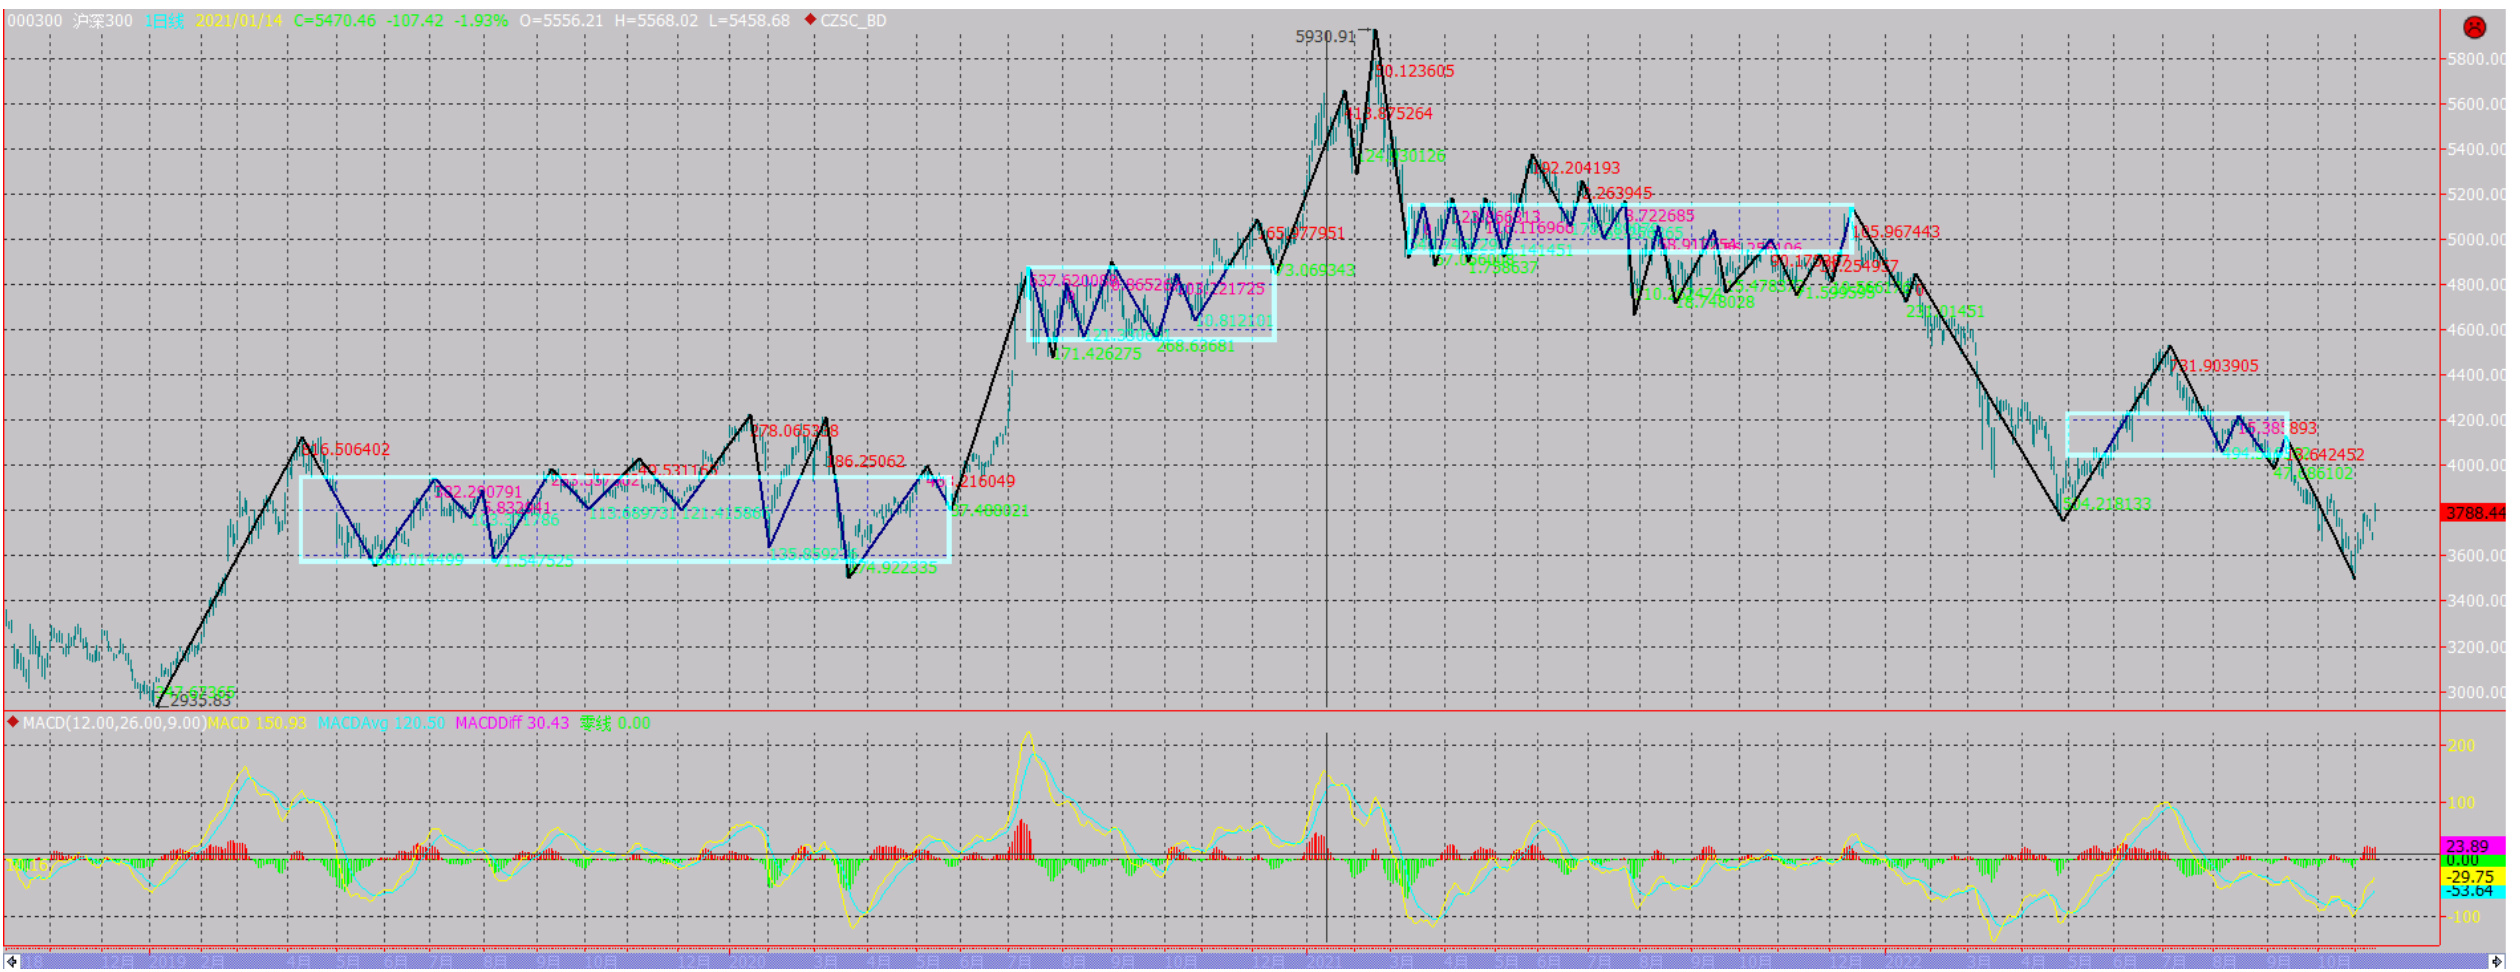Open the MACD(12.00,26.00,9.00) parameter label
This screenshot has height=972, width=2520.
pos(114,723)
